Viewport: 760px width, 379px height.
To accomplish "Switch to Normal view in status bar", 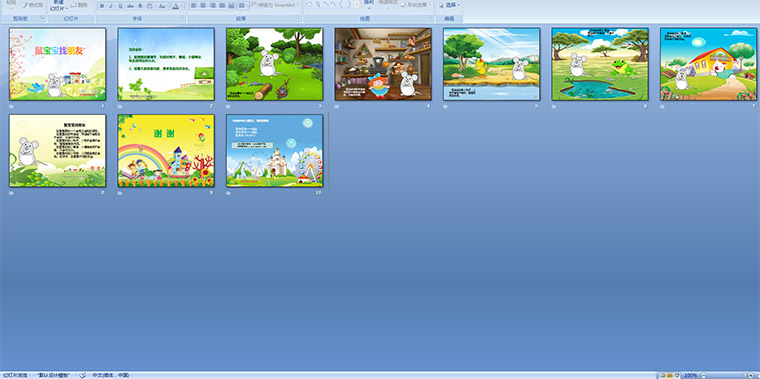I will 663,376.
